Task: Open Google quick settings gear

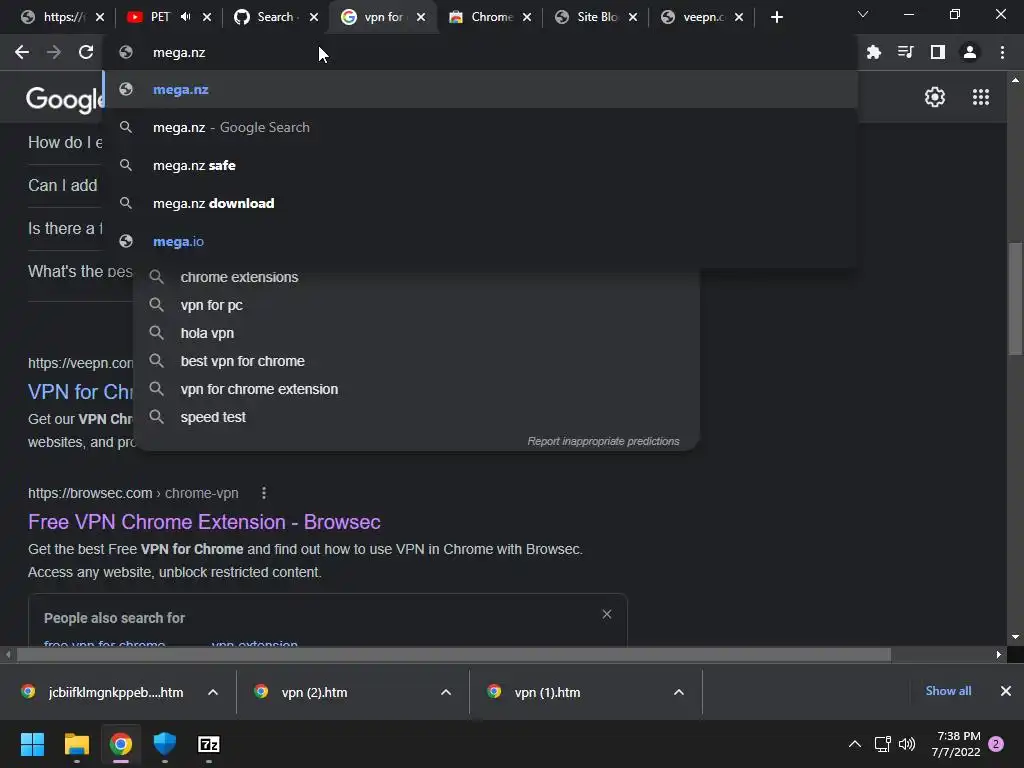Action: pos(935,97)
